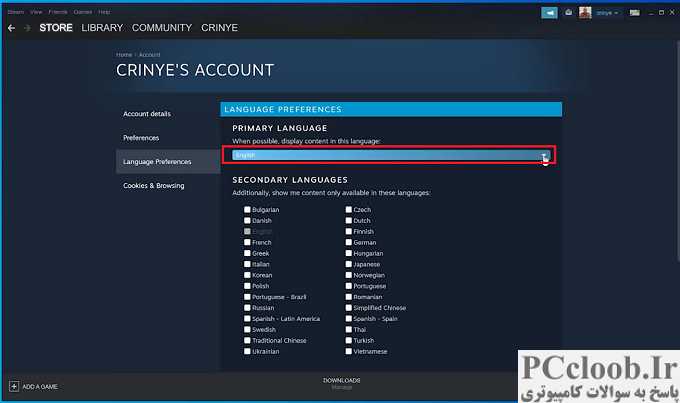Click the Home breadcrumb link
This screenshot has width=680, height=403.
point(124,55)
